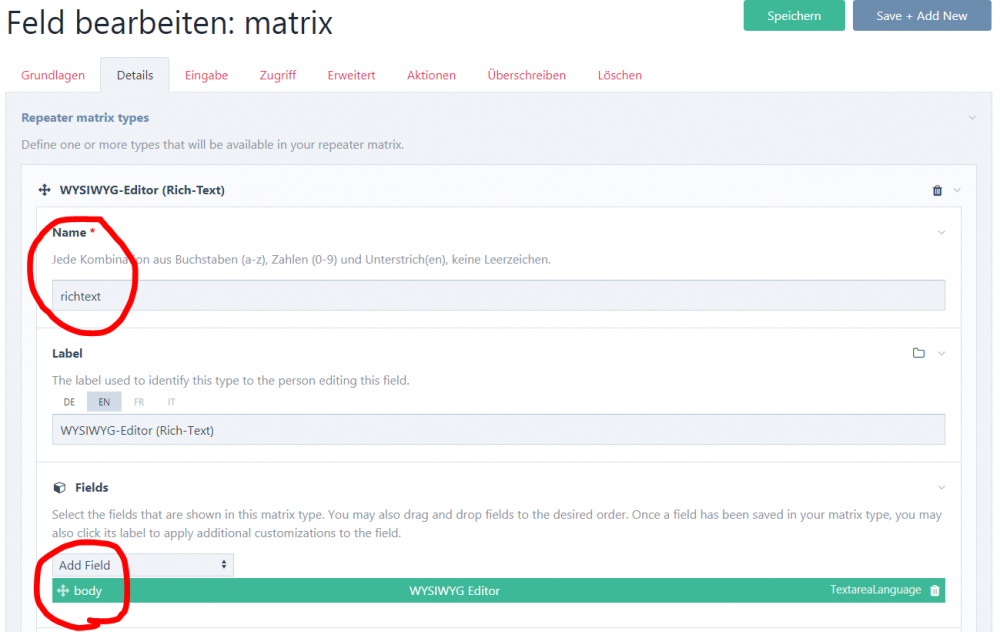Collapse the Repeater matrix types section
1000x632 pixels.
pyautogui.click(x=971, y=117)
